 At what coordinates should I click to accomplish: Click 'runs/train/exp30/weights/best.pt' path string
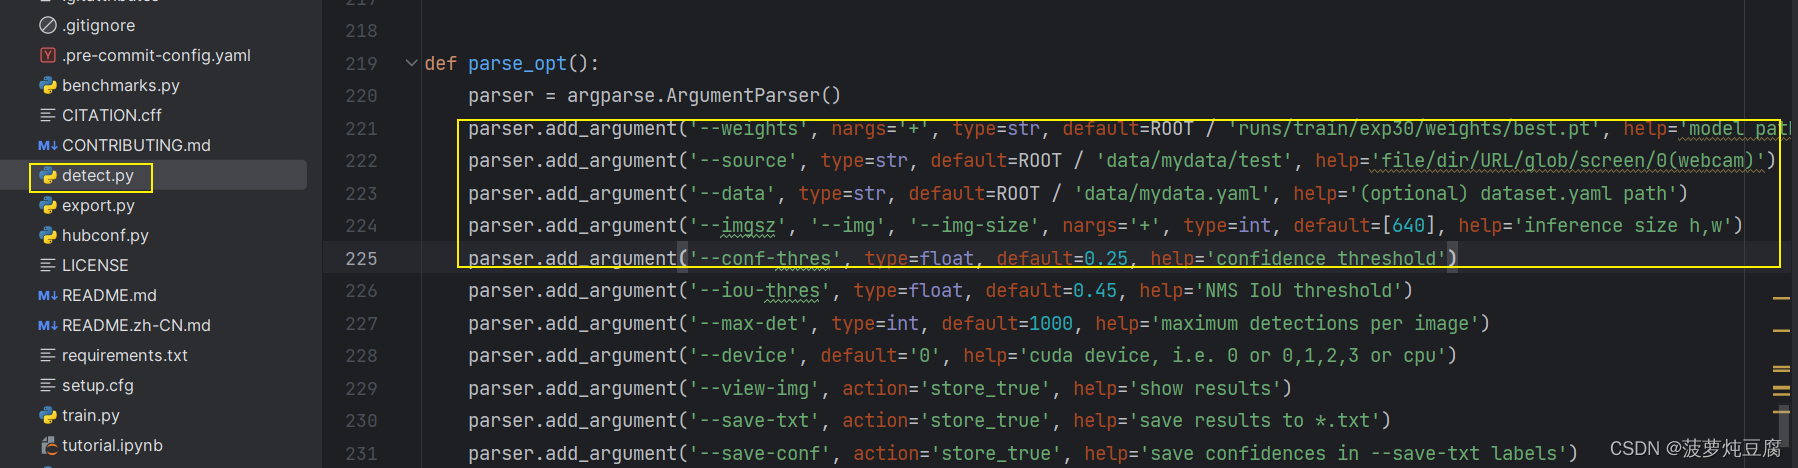(x=1414, y=129)
